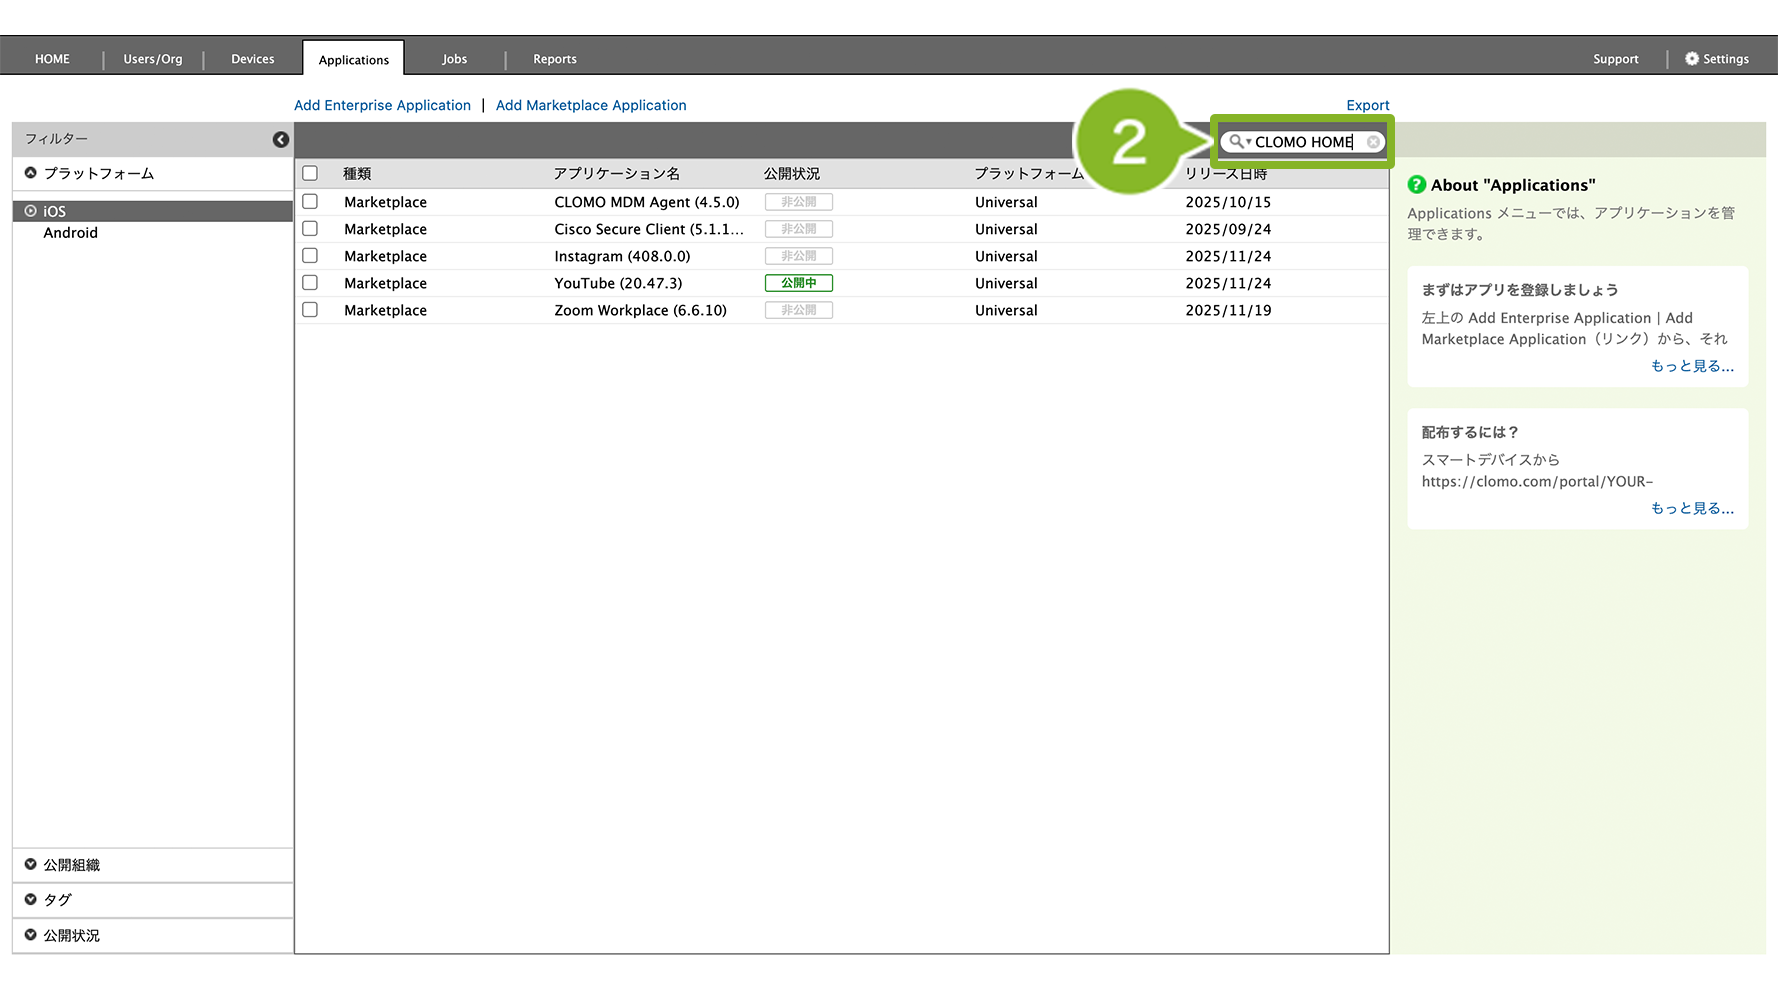Tick the YouTube row checkbox
The height and width of the screenshot is (1000, 1778).
click(x=310, y=283)
